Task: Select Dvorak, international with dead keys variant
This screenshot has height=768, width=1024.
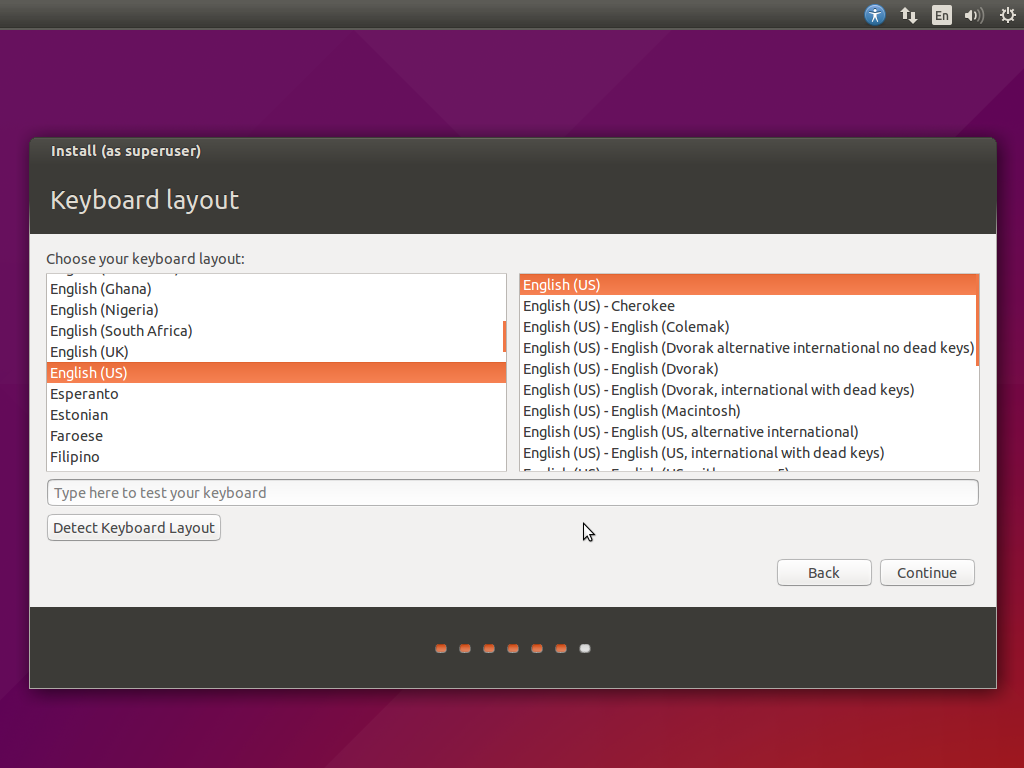Action: 748,389
